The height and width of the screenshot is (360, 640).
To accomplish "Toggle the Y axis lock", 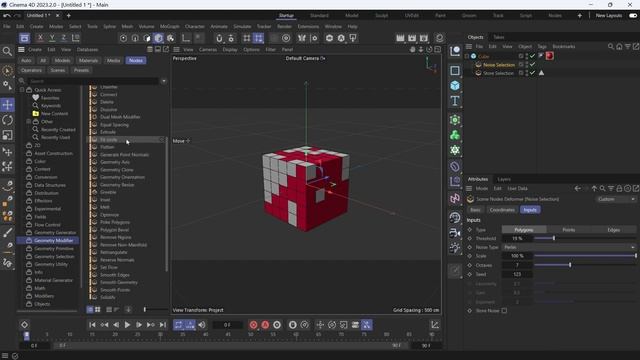I will pos(52,38).
